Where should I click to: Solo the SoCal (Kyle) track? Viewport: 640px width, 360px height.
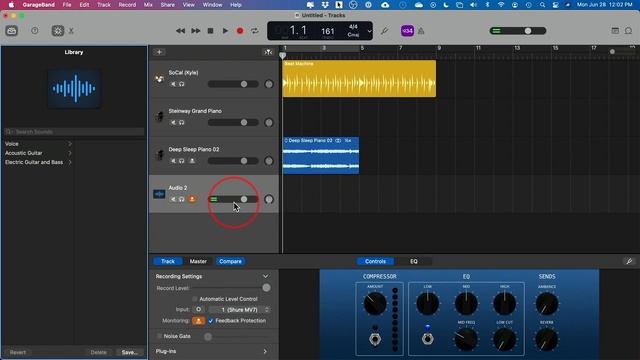point(182,84)
